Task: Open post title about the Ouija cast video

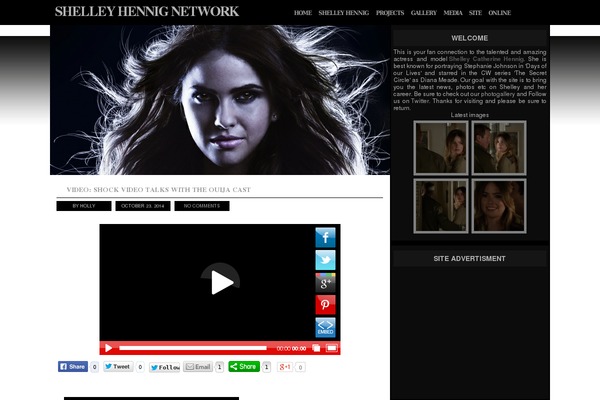Action: click(158, 189)
